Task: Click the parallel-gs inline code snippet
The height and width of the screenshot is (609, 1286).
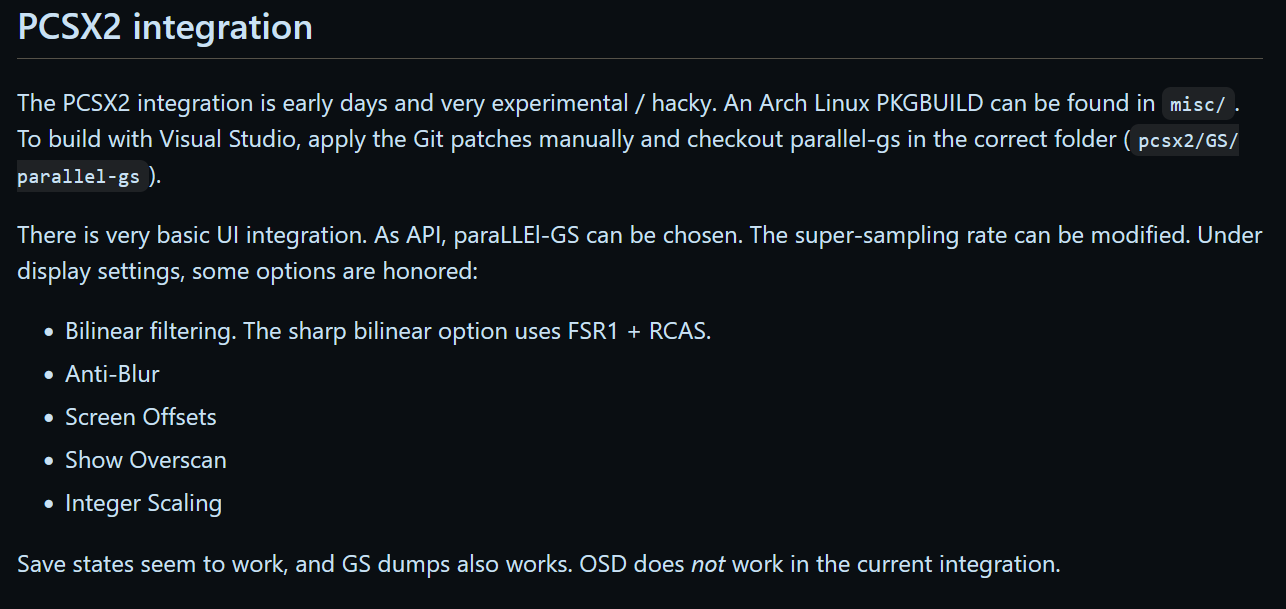Action: 79,177
